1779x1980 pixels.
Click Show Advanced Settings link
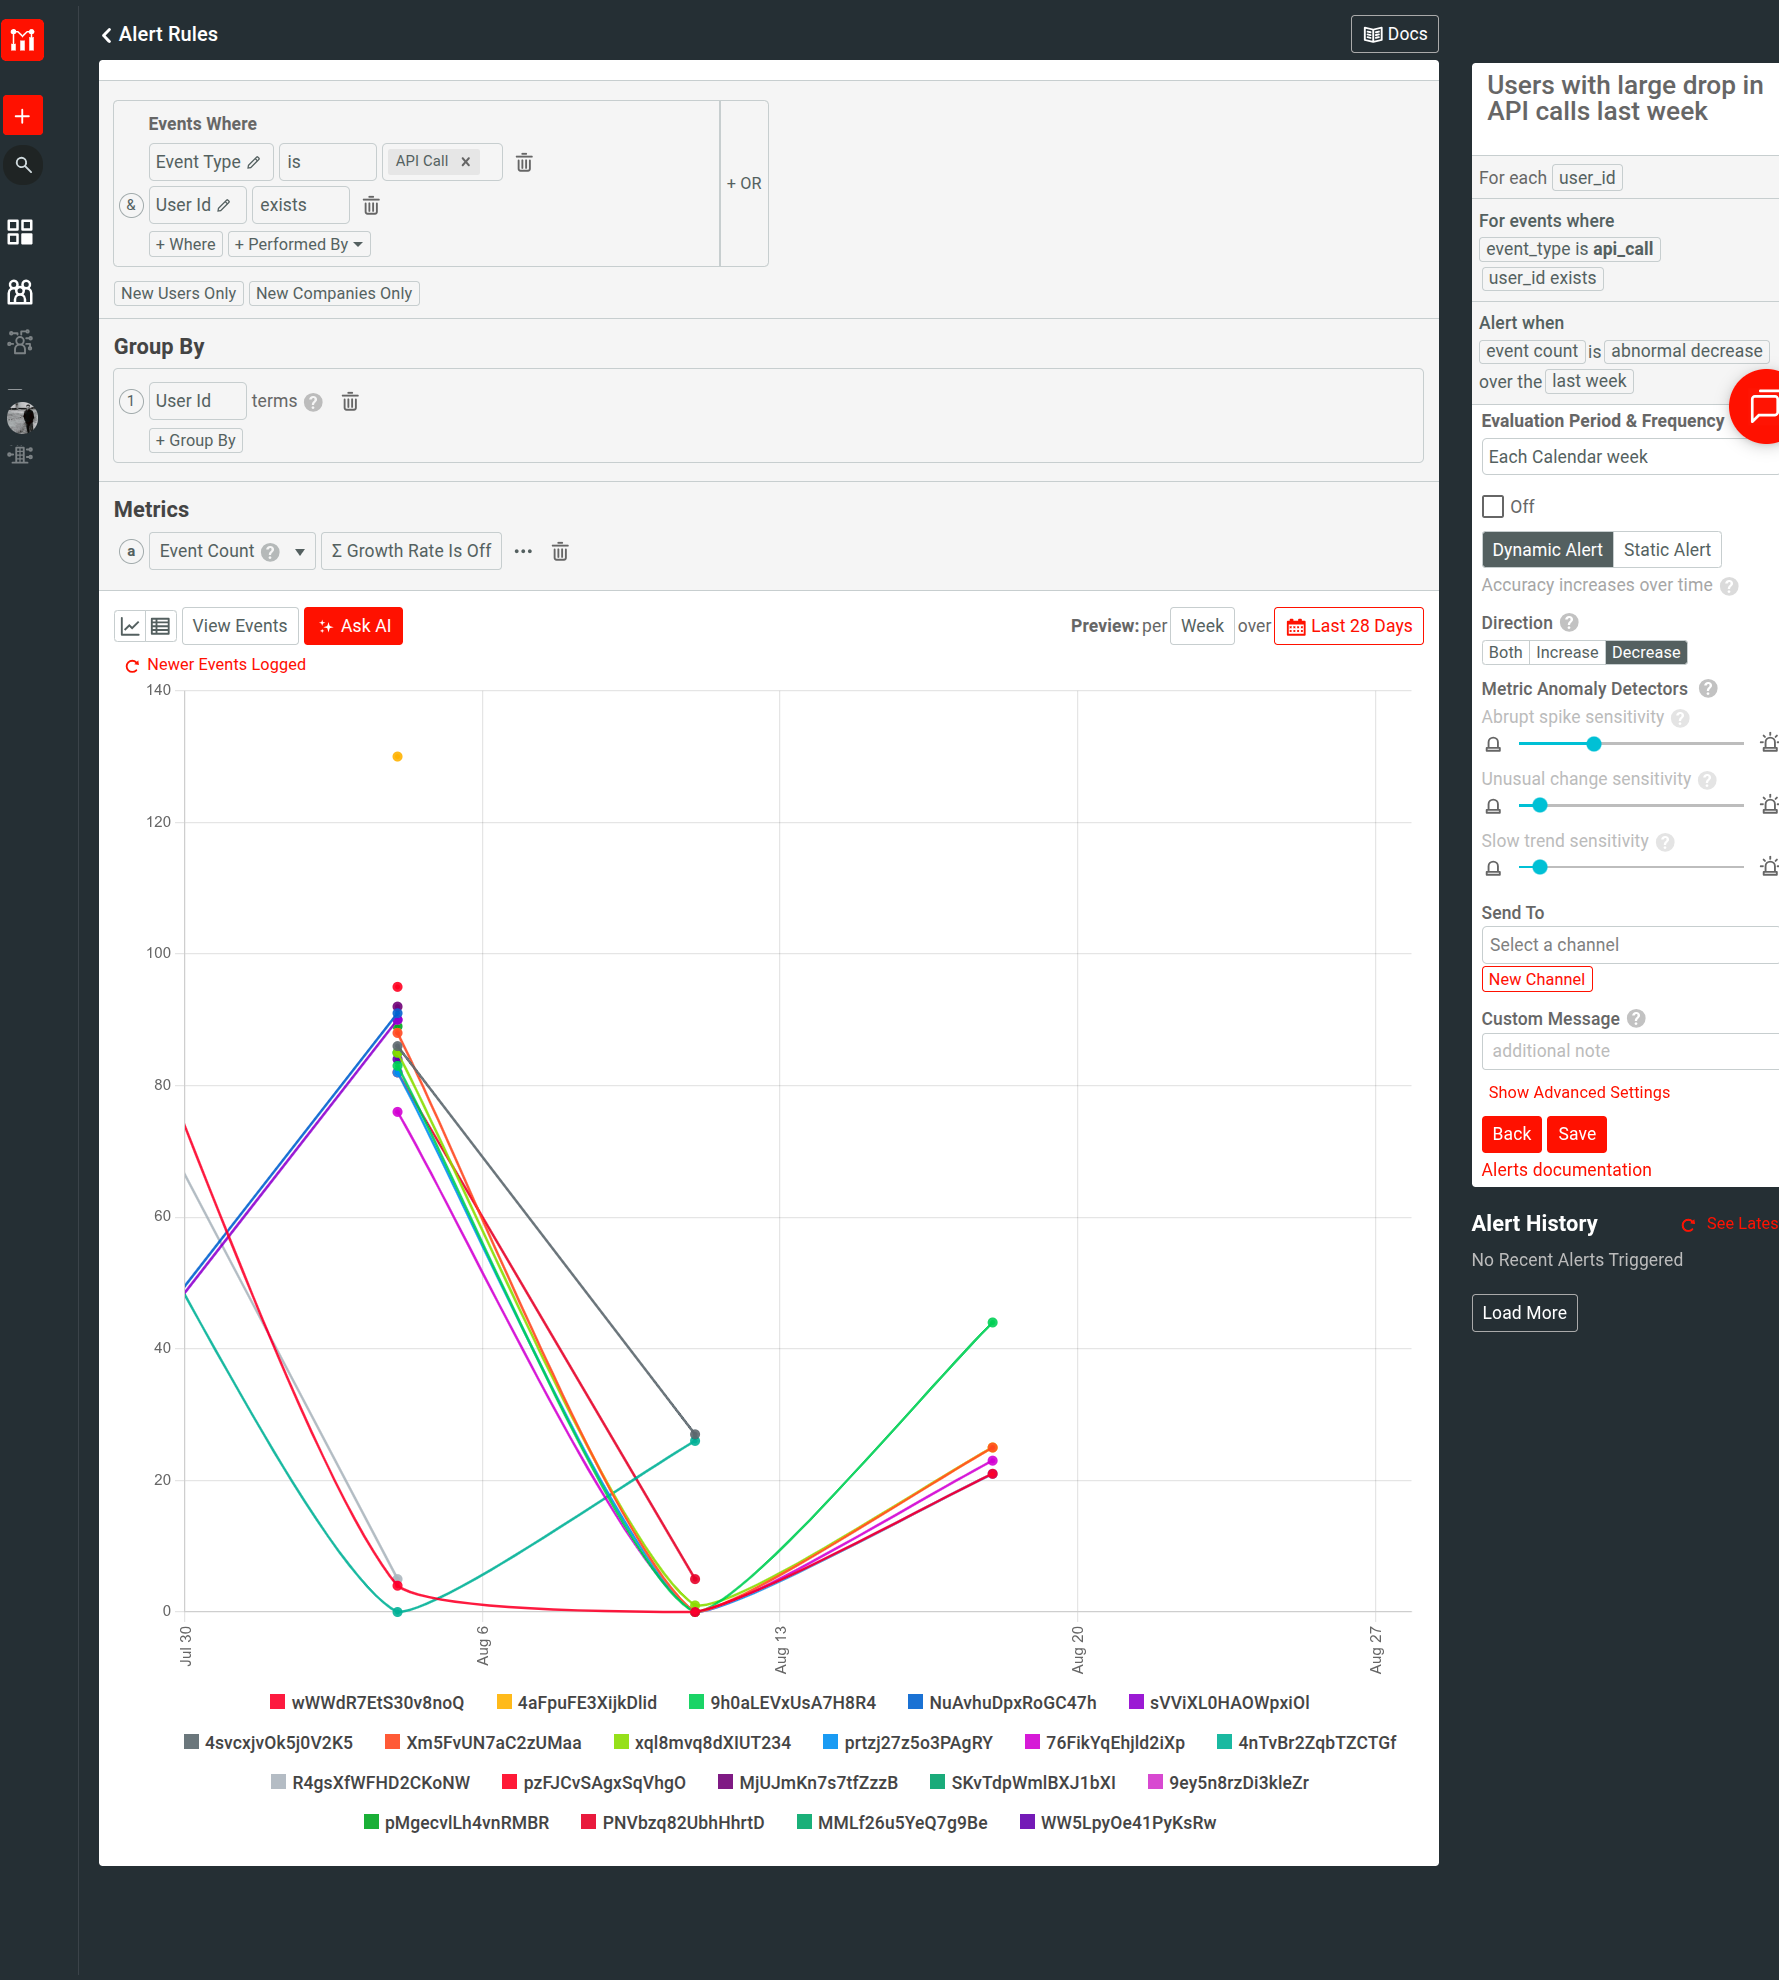coord(1578,1092)
